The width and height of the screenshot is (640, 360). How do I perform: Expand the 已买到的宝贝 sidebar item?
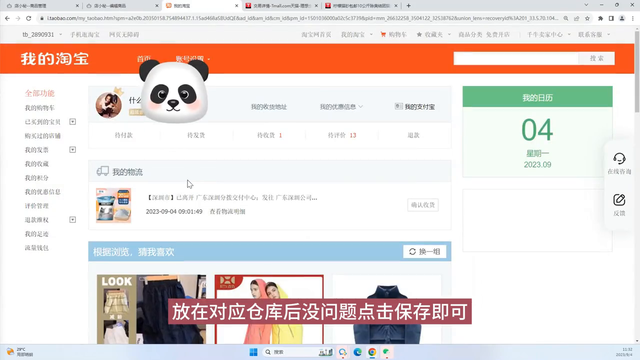(x=72, y=122)
